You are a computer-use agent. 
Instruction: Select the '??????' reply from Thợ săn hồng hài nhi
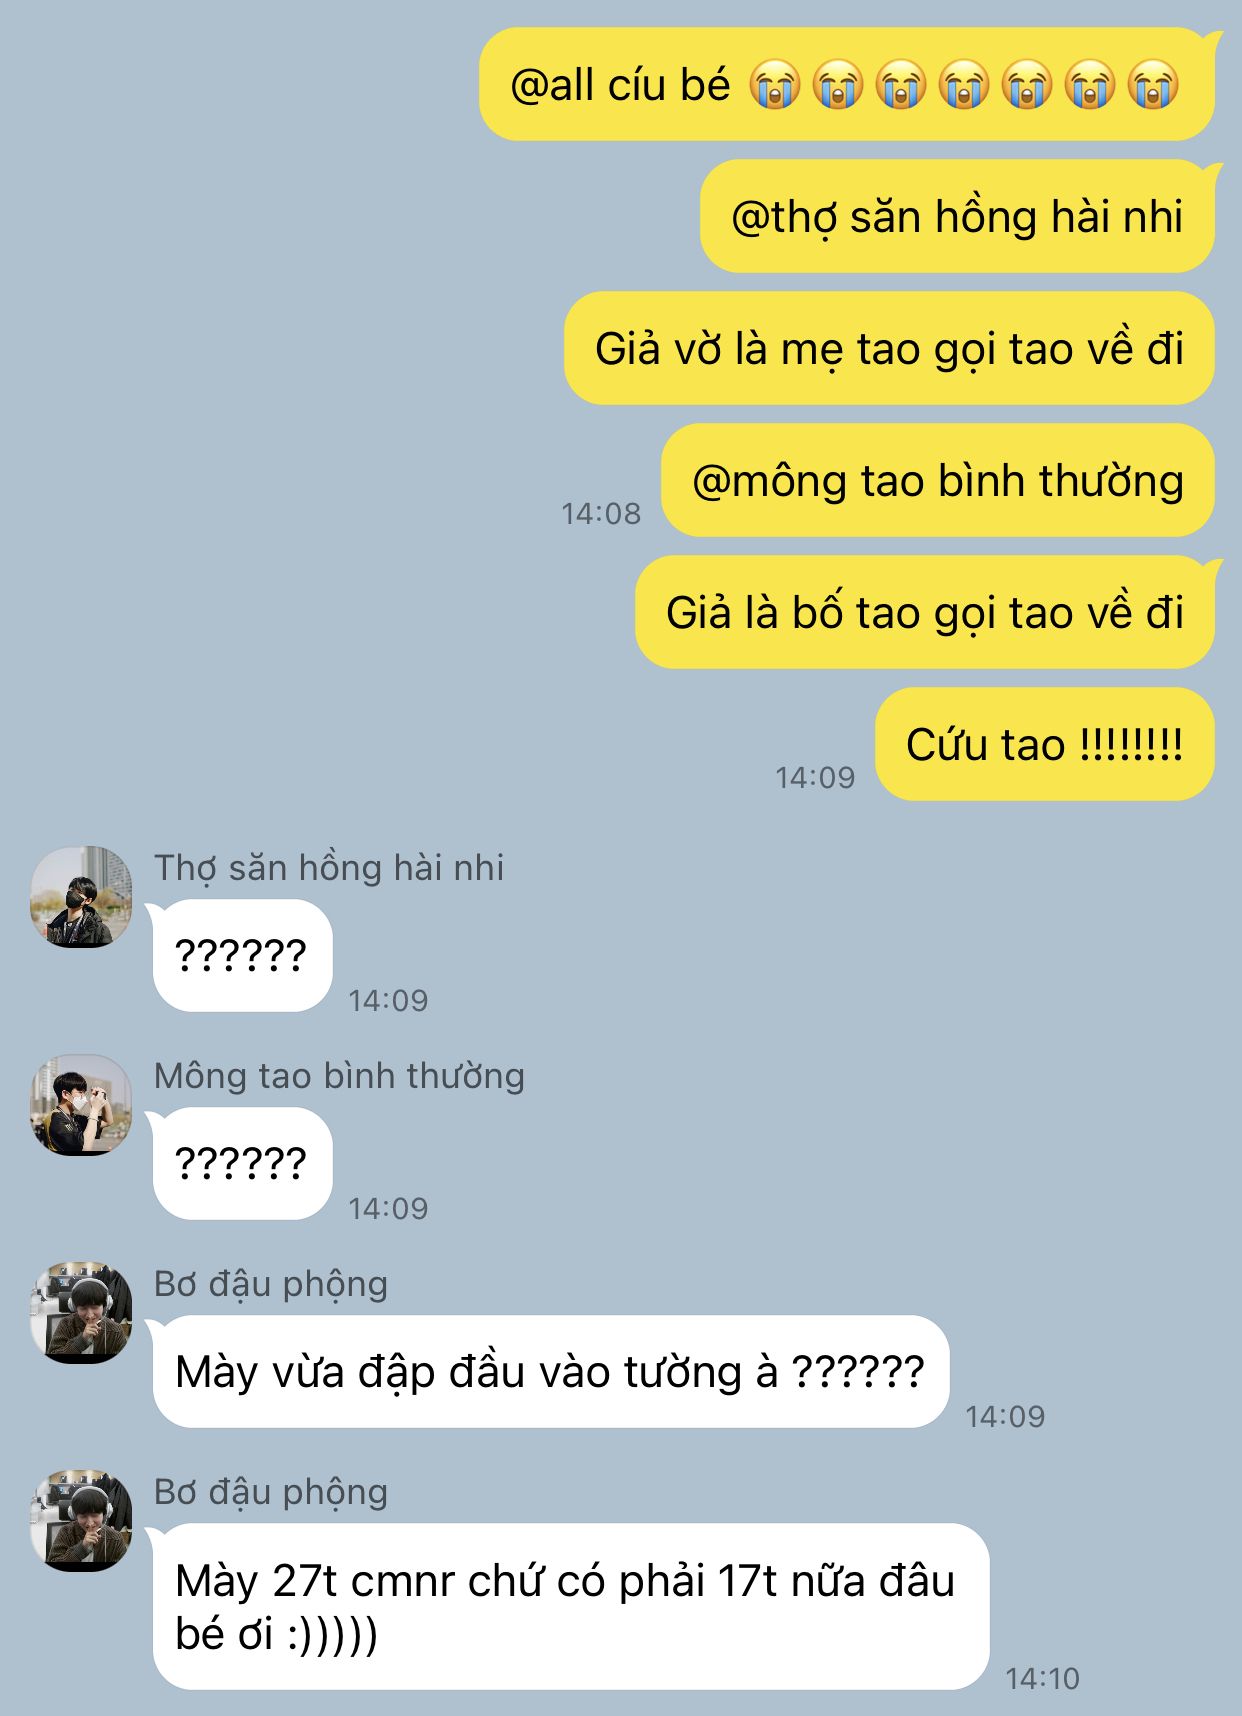240,956
